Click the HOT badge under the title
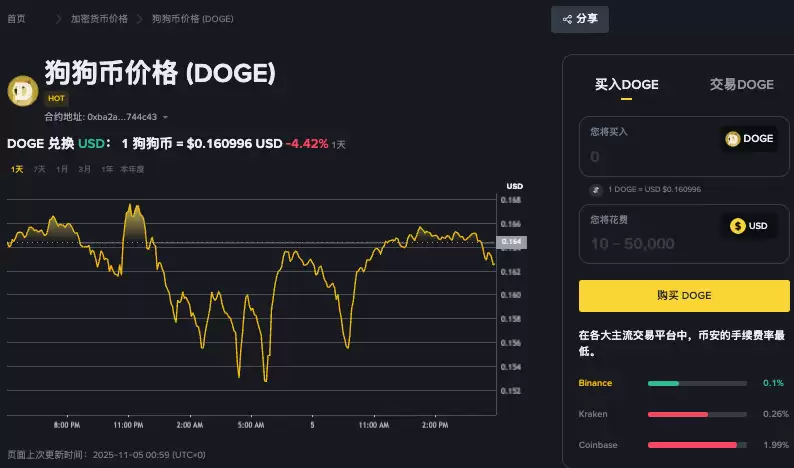This screenshot has width=794, height=468. tap(57, 99)
